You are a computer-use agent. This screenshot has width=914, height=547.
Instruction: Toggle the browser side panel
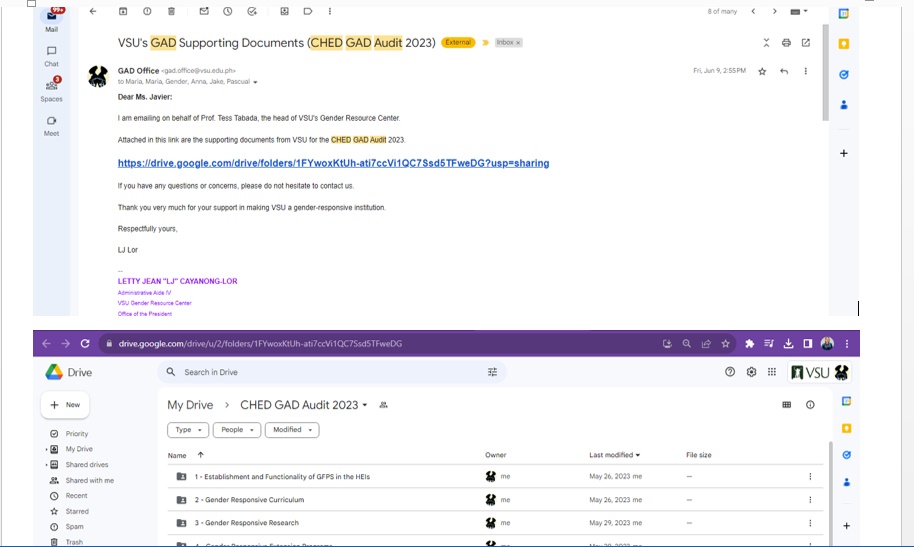point(807,344)
